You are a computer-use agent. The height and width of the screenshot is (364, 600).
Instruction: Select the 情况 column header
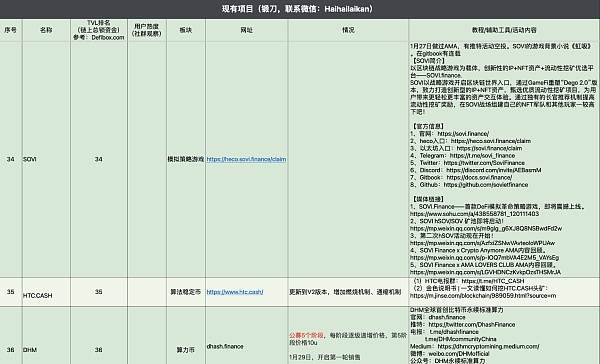point(348,30)
